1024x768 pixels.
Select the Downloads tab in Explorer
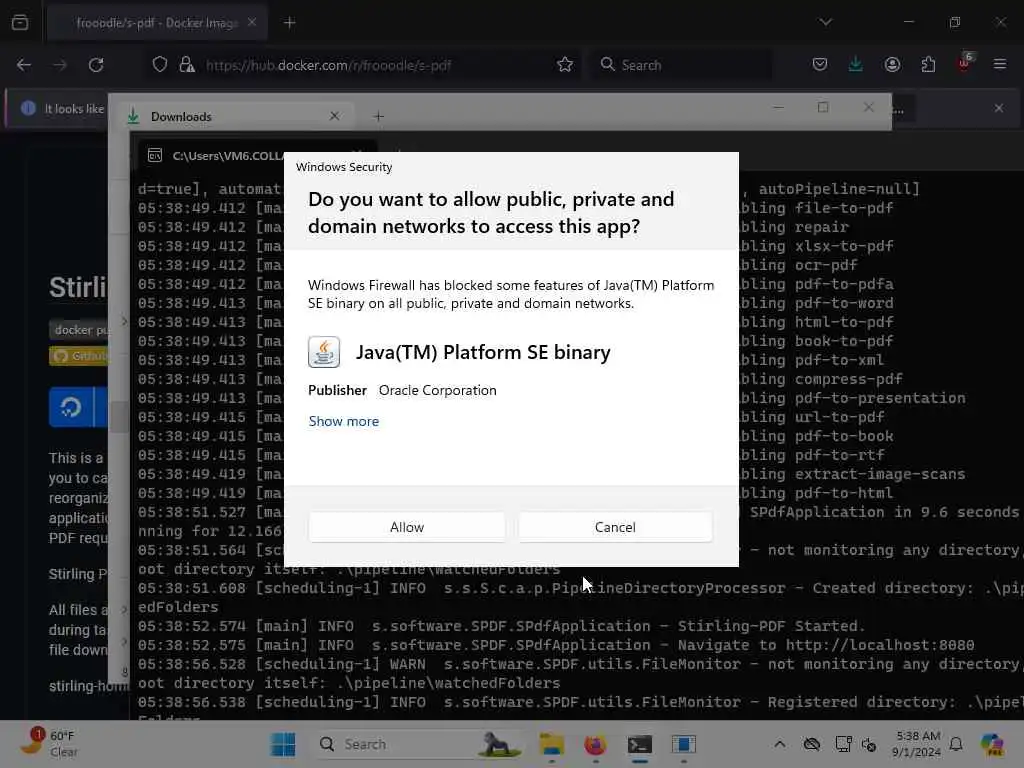(233, 117)
